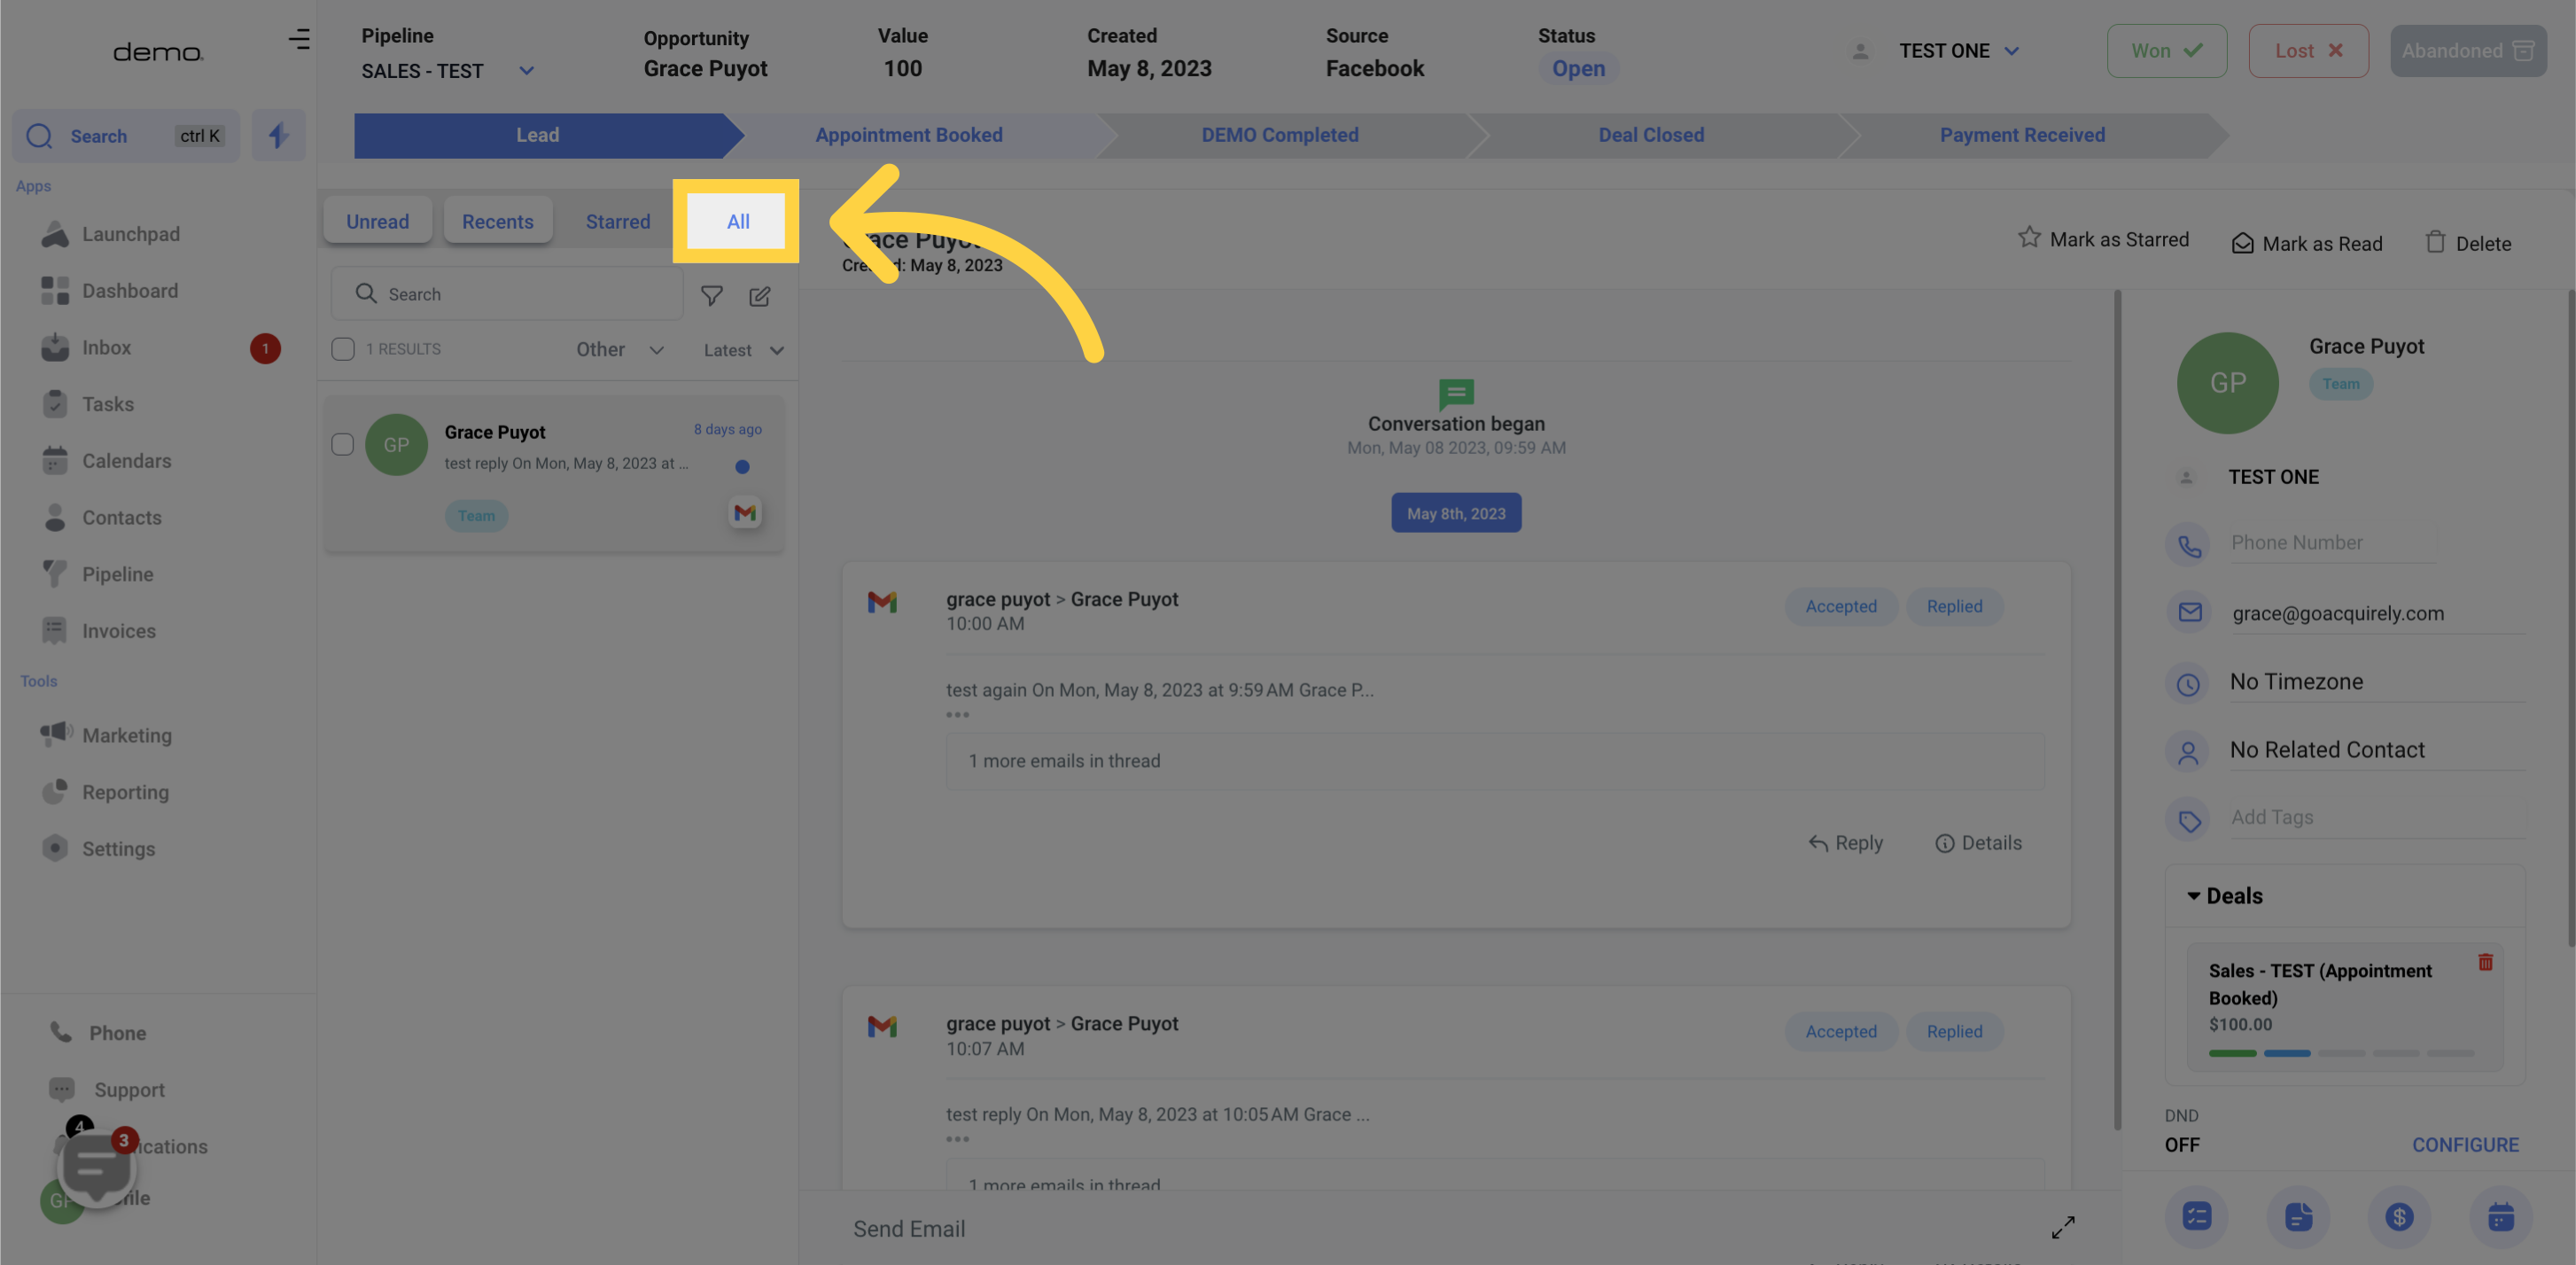Open the chat widget bubble
This screenshot has width=2576, height=1265.
coord(96,1167)
